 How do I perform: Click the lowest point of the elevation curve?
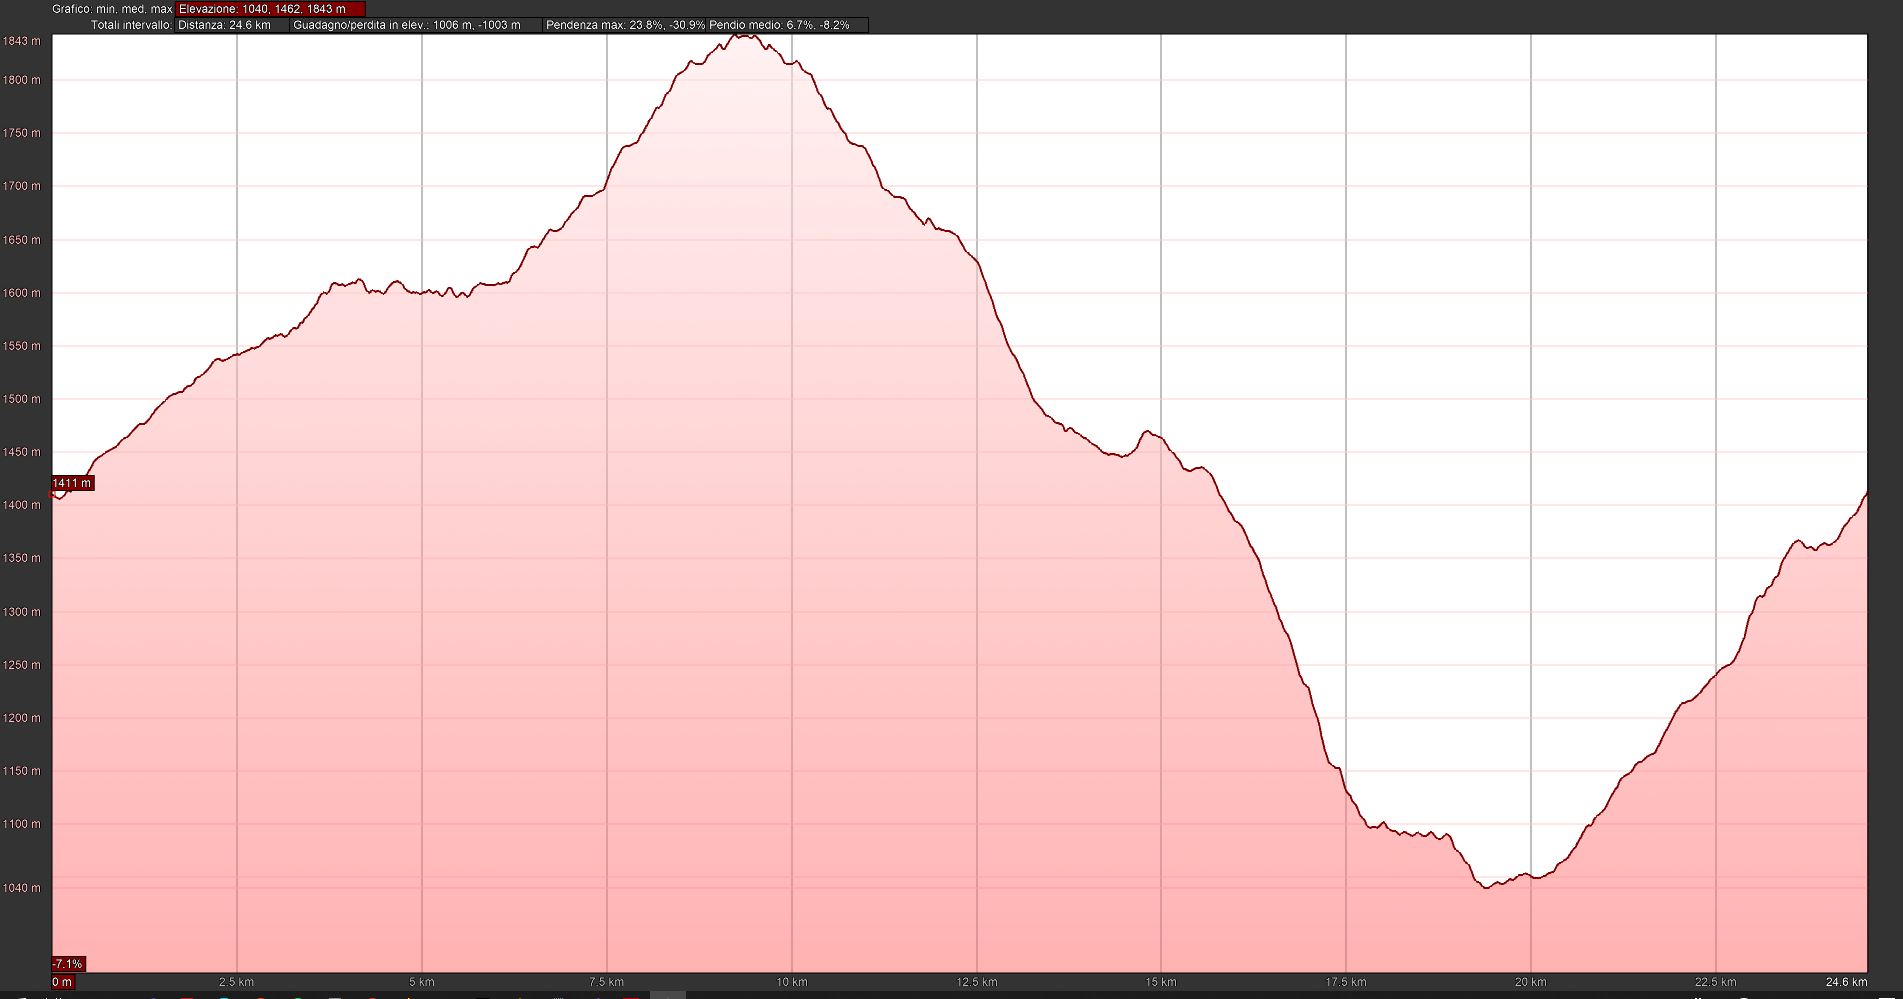tap(1487, 887)
